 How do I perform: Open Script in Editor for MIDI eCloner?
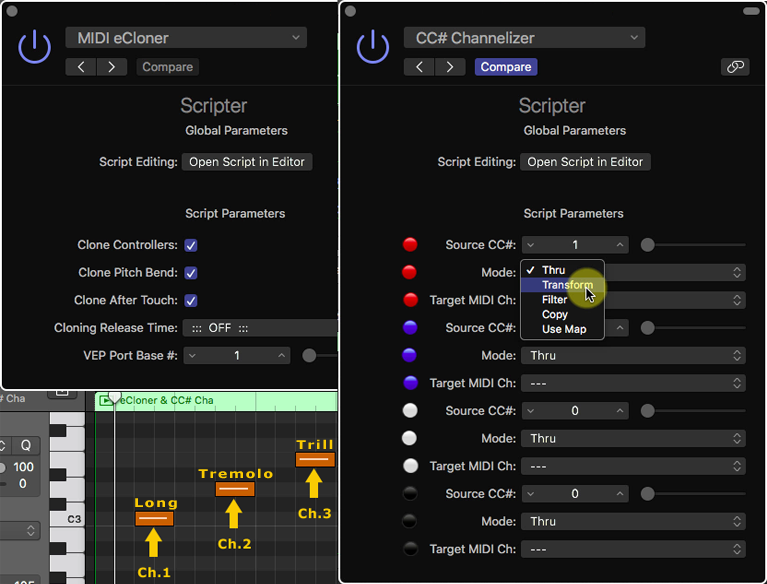(x=247, y=162)
